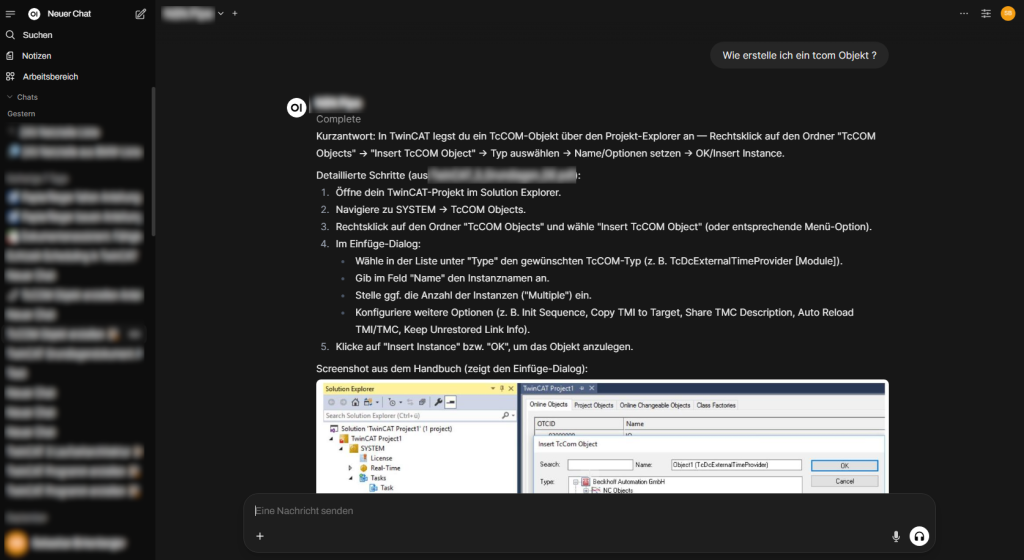Image resolution: width=1024 pixels, height=560 pixels.
Task: Click the text "Öffne dein TwinCAT-Projekt im Solution Explorer."
Action: [x=448, y=193]
